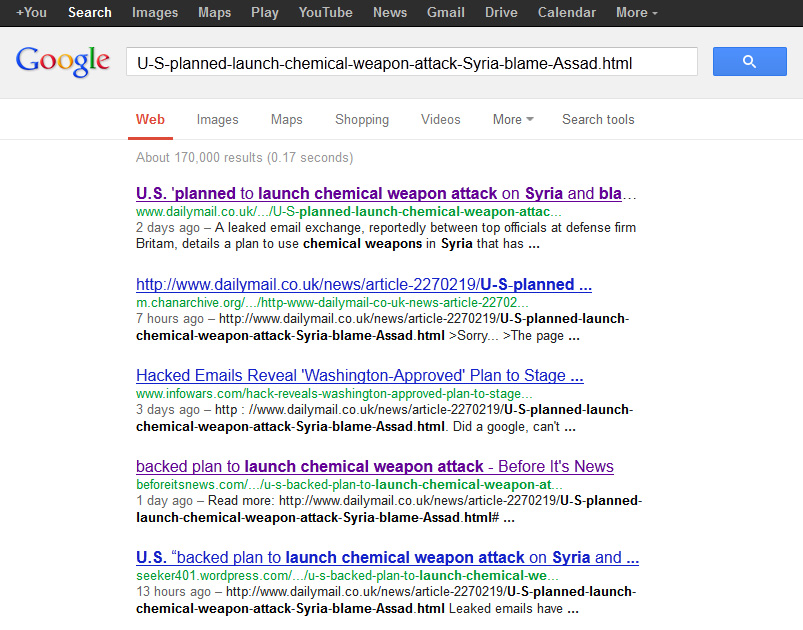Click the '3 days ago' snippet text
803x630 pixels.
tap(385, 418)
